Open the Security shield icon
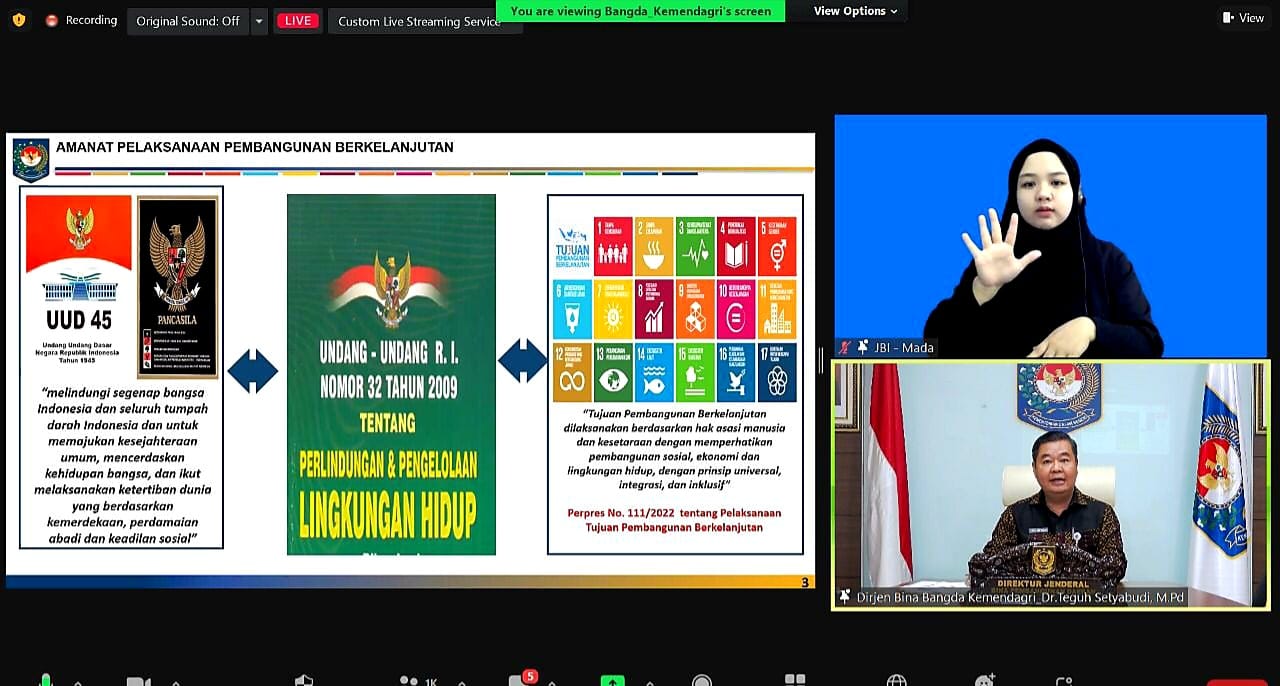Image resolution: width=1280 pixels, height=686 pixels. 304,681
